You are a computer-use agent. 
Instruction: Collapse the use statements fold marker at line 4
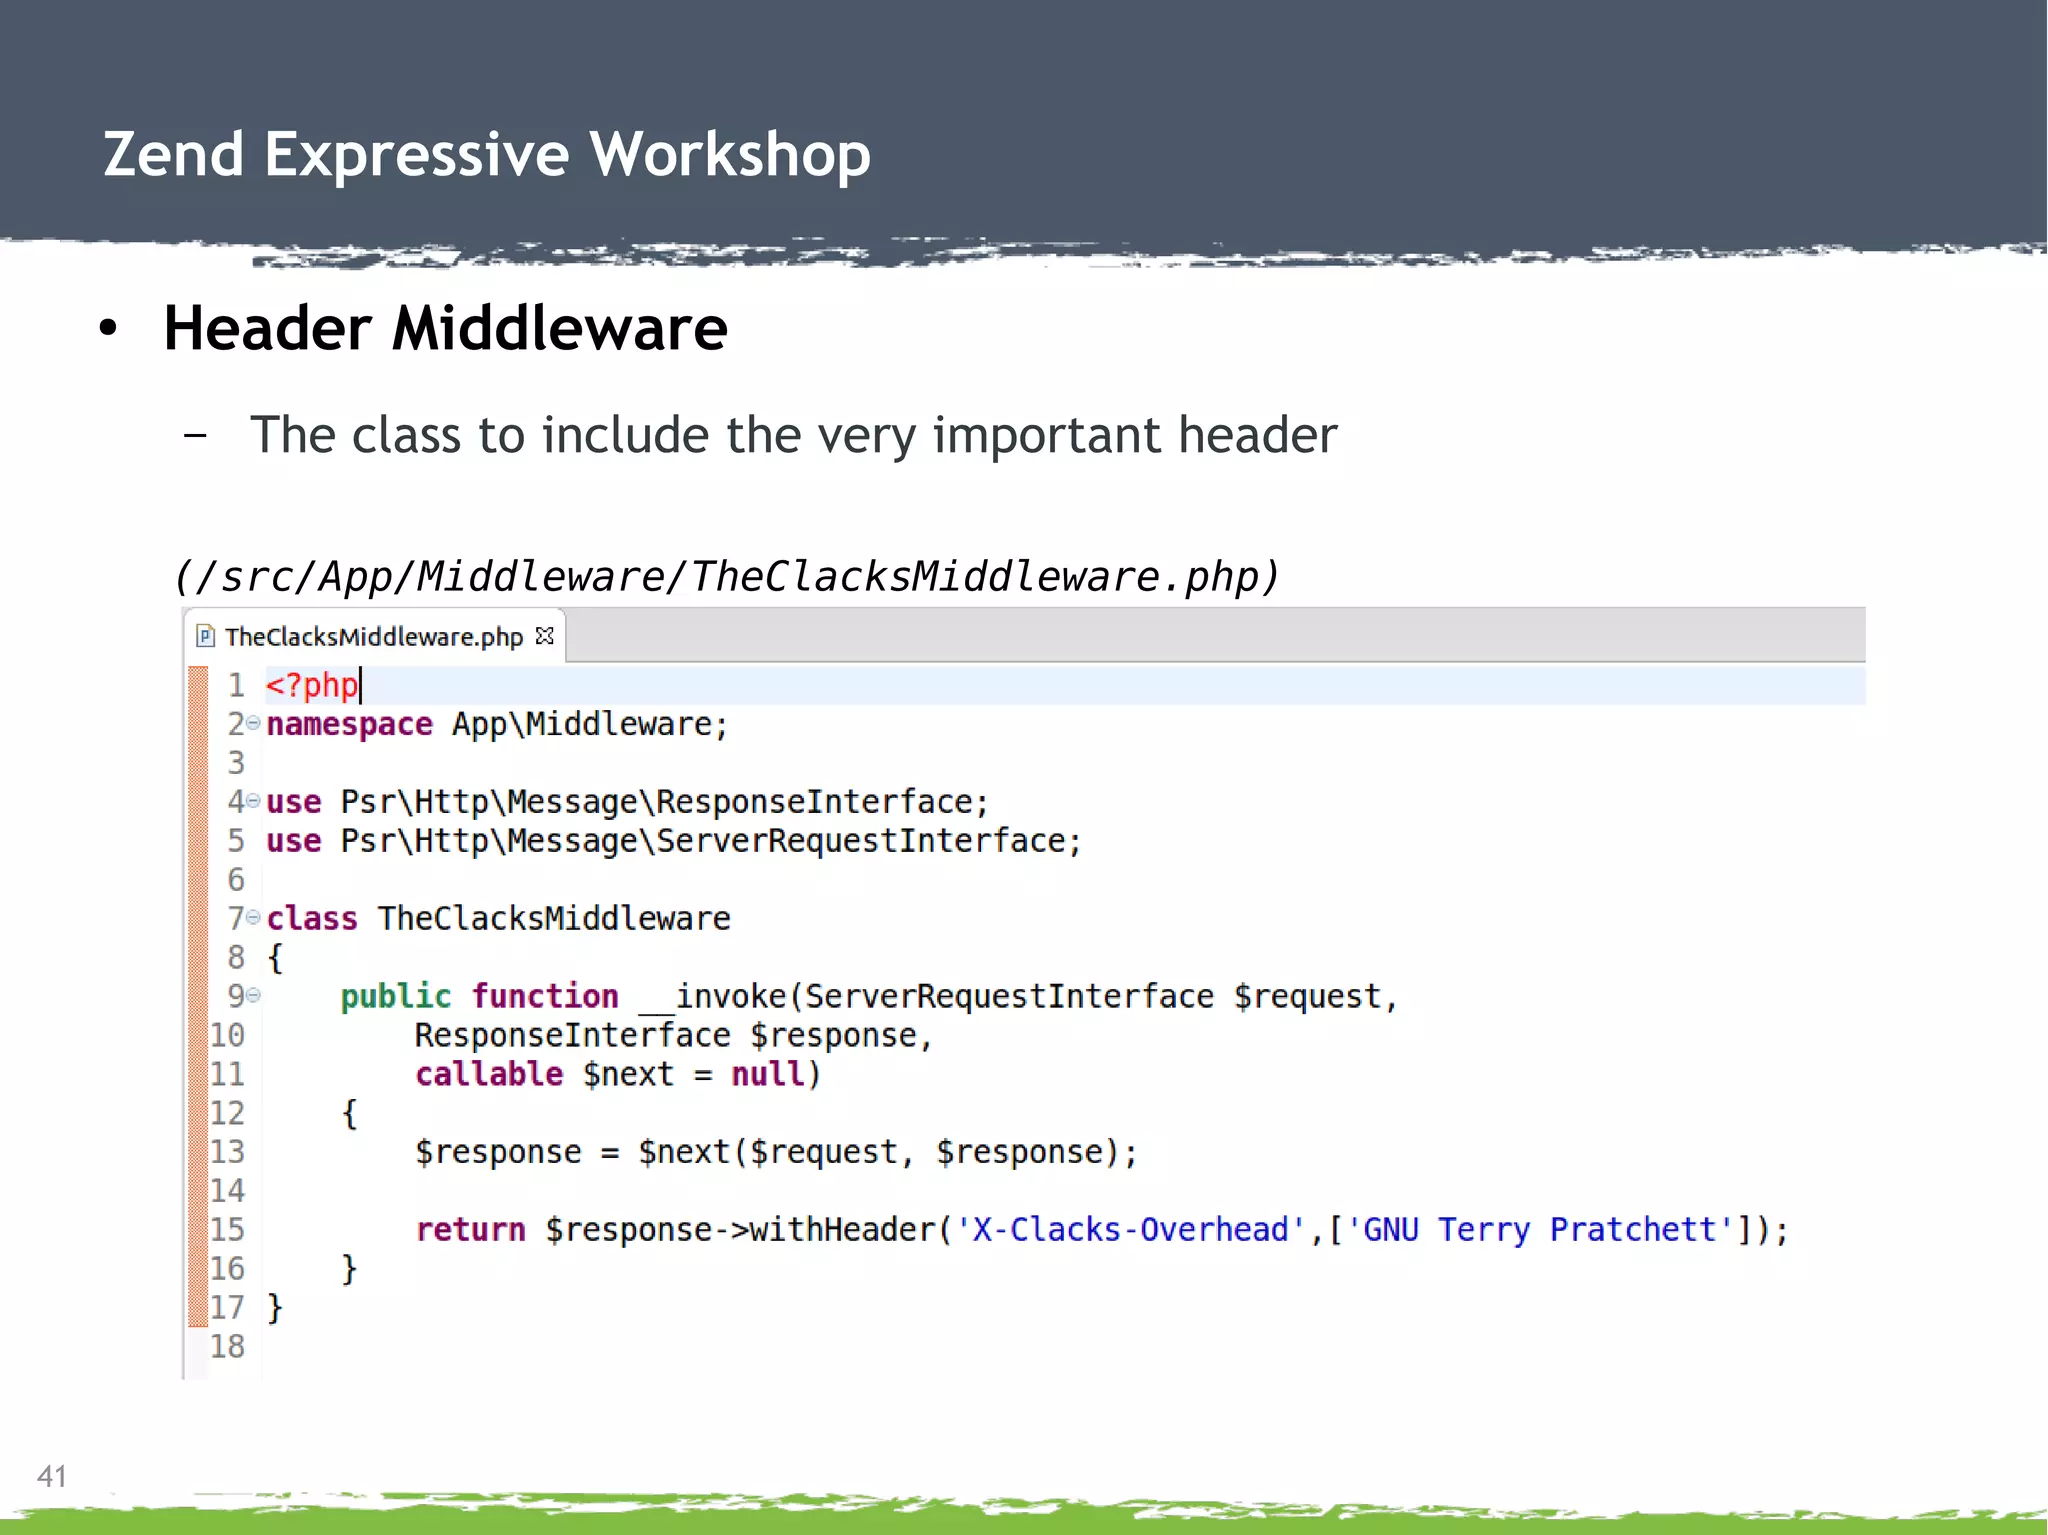pyautogui.click(x=253, y=801)
